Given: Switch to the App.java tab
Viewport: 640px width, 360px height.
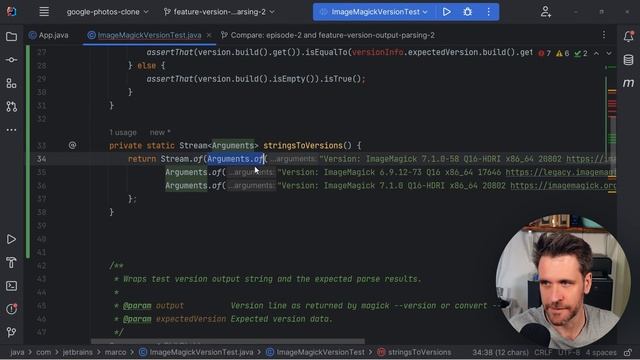Looking at the screenshot, I should point(49,35).
